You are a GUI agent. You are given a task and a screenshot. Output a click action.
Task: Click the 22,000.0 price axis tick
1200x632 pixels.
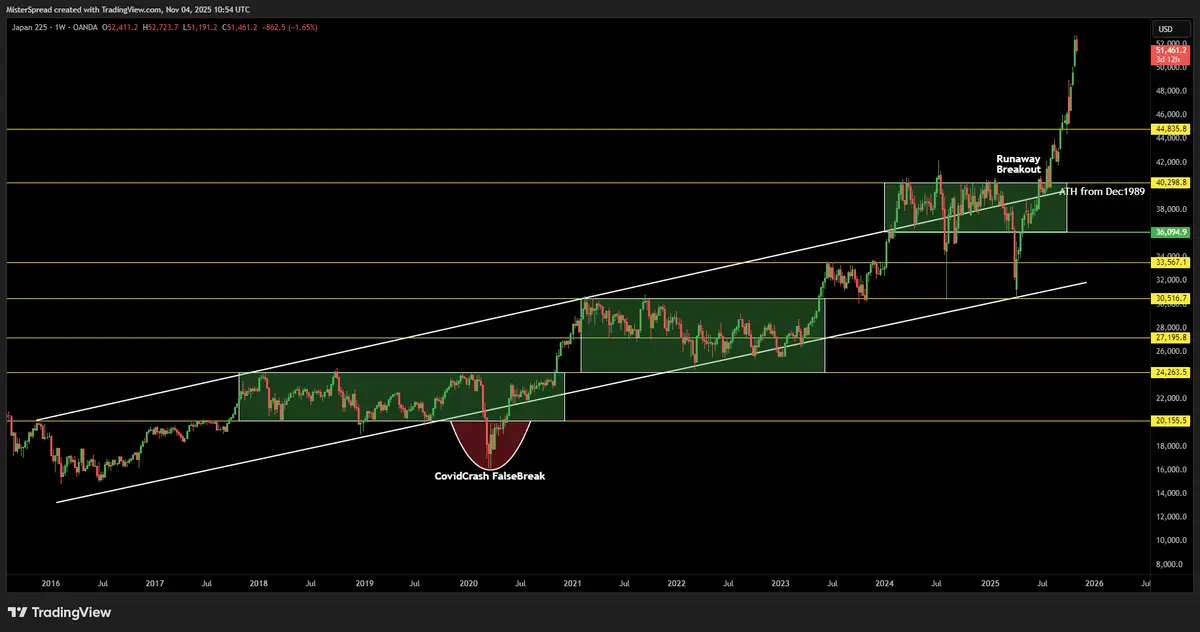1172,398
